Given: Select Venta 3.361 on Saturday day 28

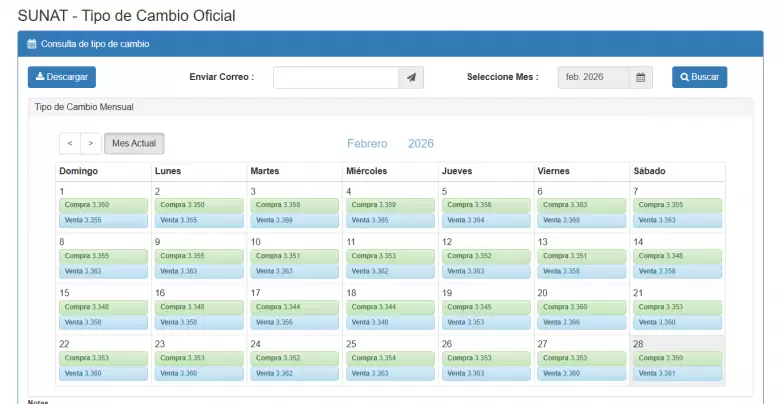Looking at the screenshot, I should pyautogui.click(x=676, y=373).
